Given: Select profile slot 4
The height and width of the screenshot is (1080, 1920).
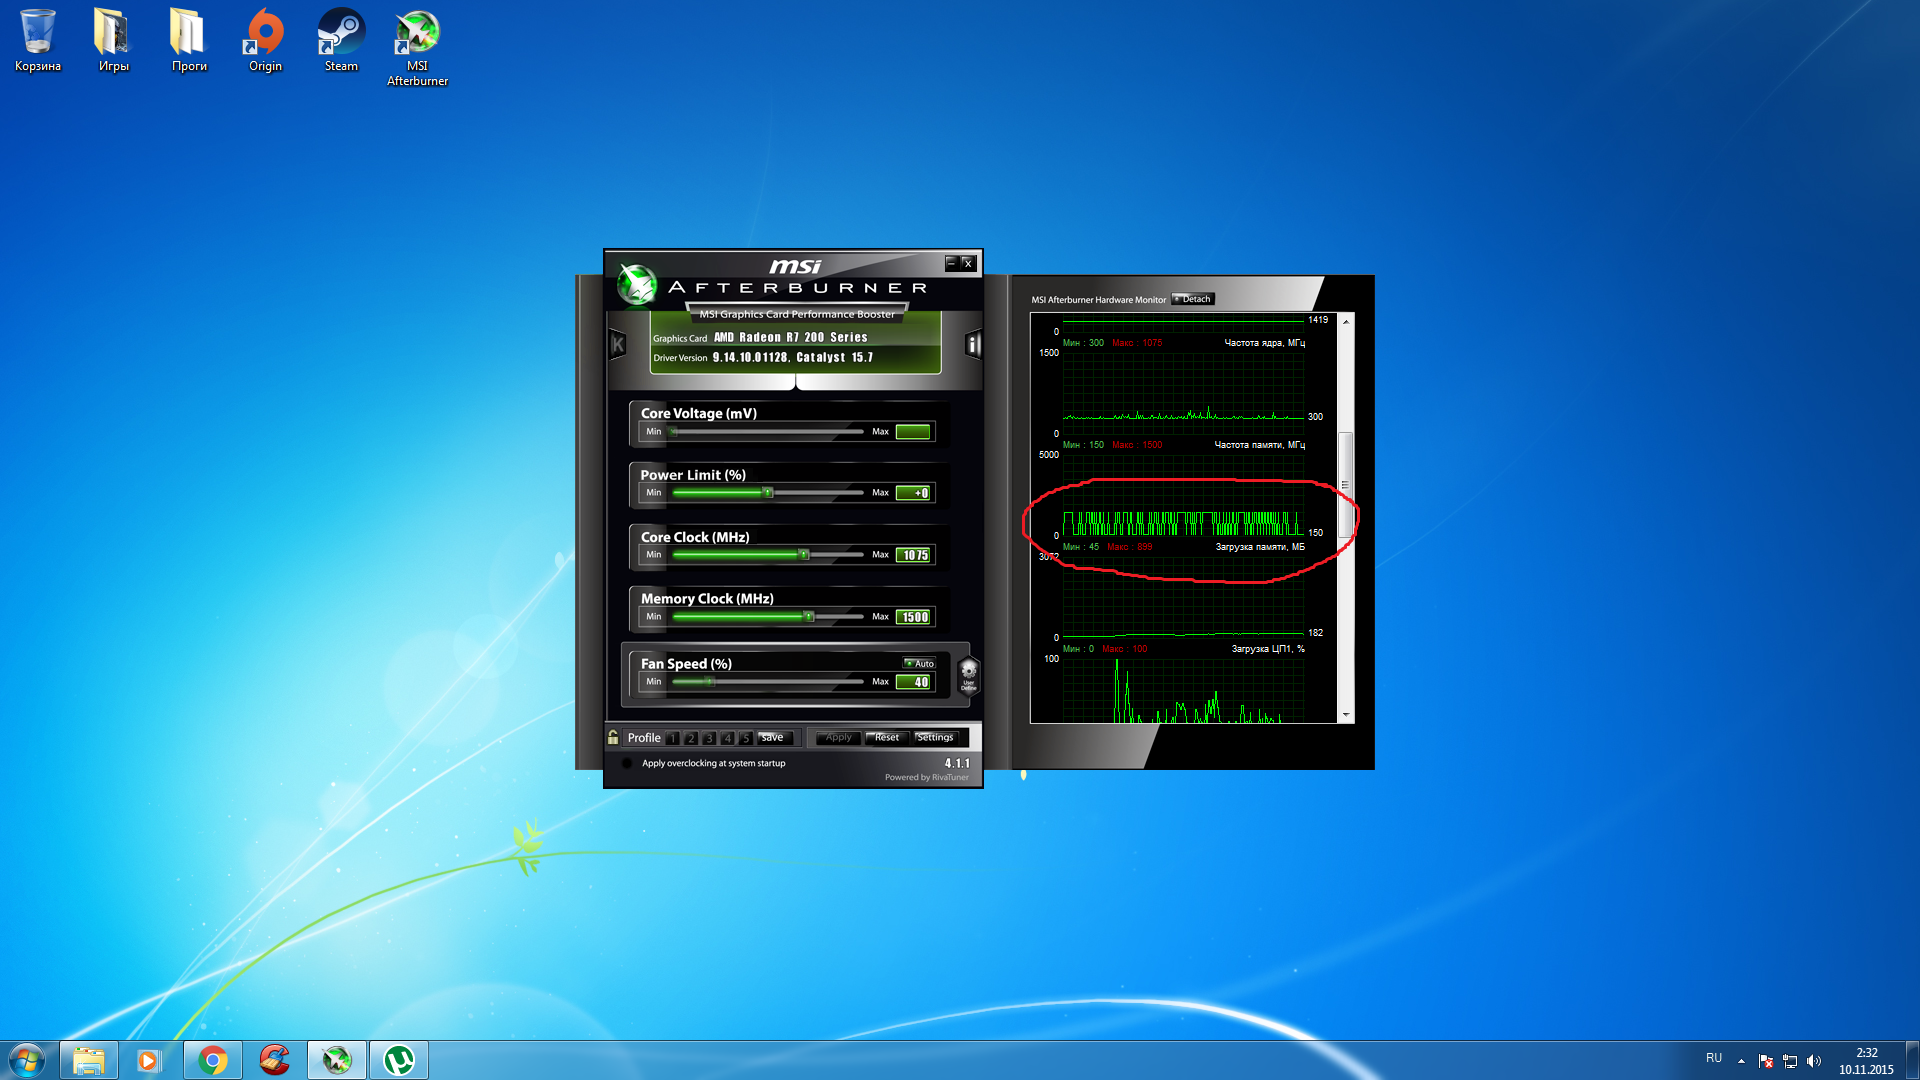Looking at the screenshot, I should coord(727,738).
